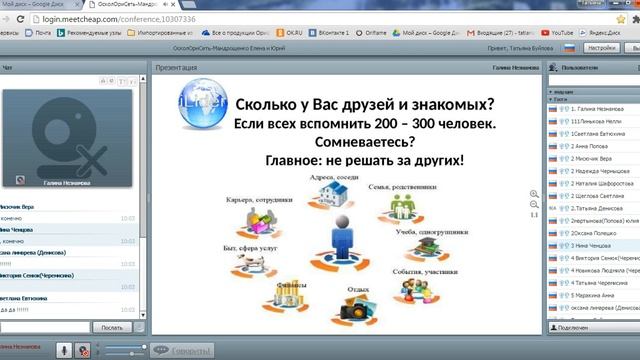Open the smiley emoticon picker next to Послать
This screenshot has height=360, width=640.
pos(139,327)
